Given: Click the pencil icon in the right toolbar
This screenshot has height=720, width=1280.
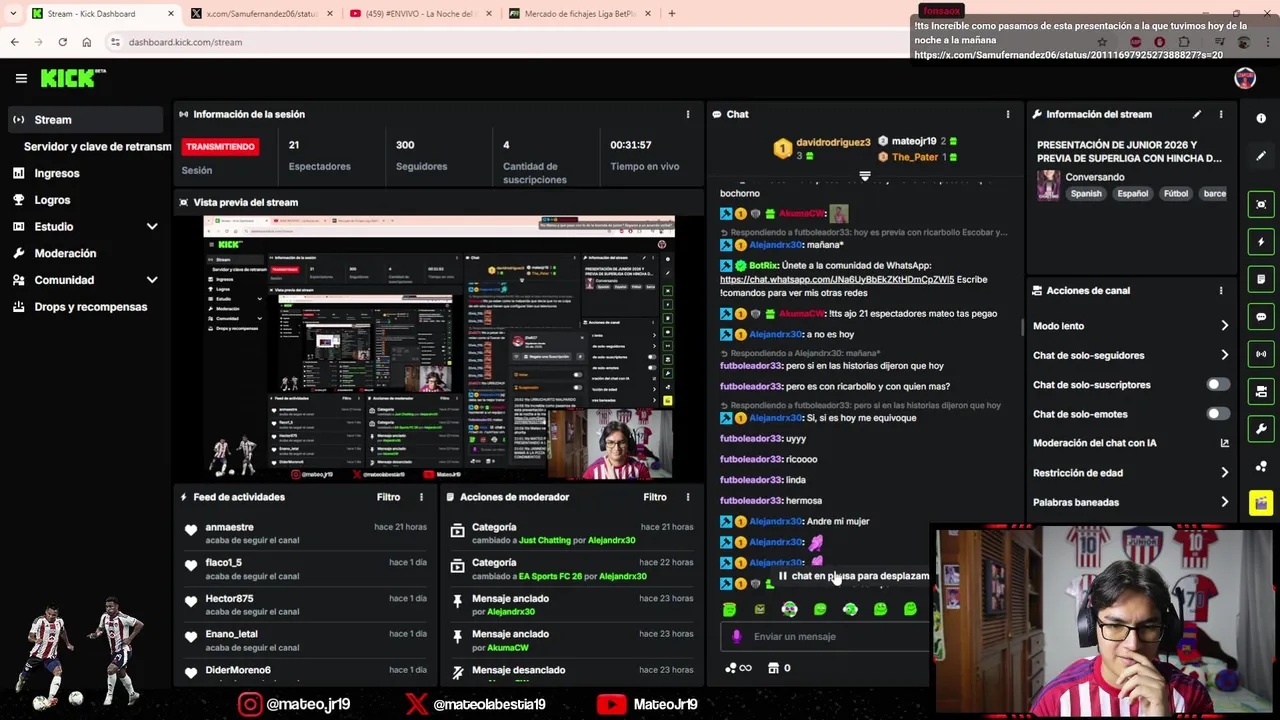Looking at the screenshot, I should (x=1261, y=156).
